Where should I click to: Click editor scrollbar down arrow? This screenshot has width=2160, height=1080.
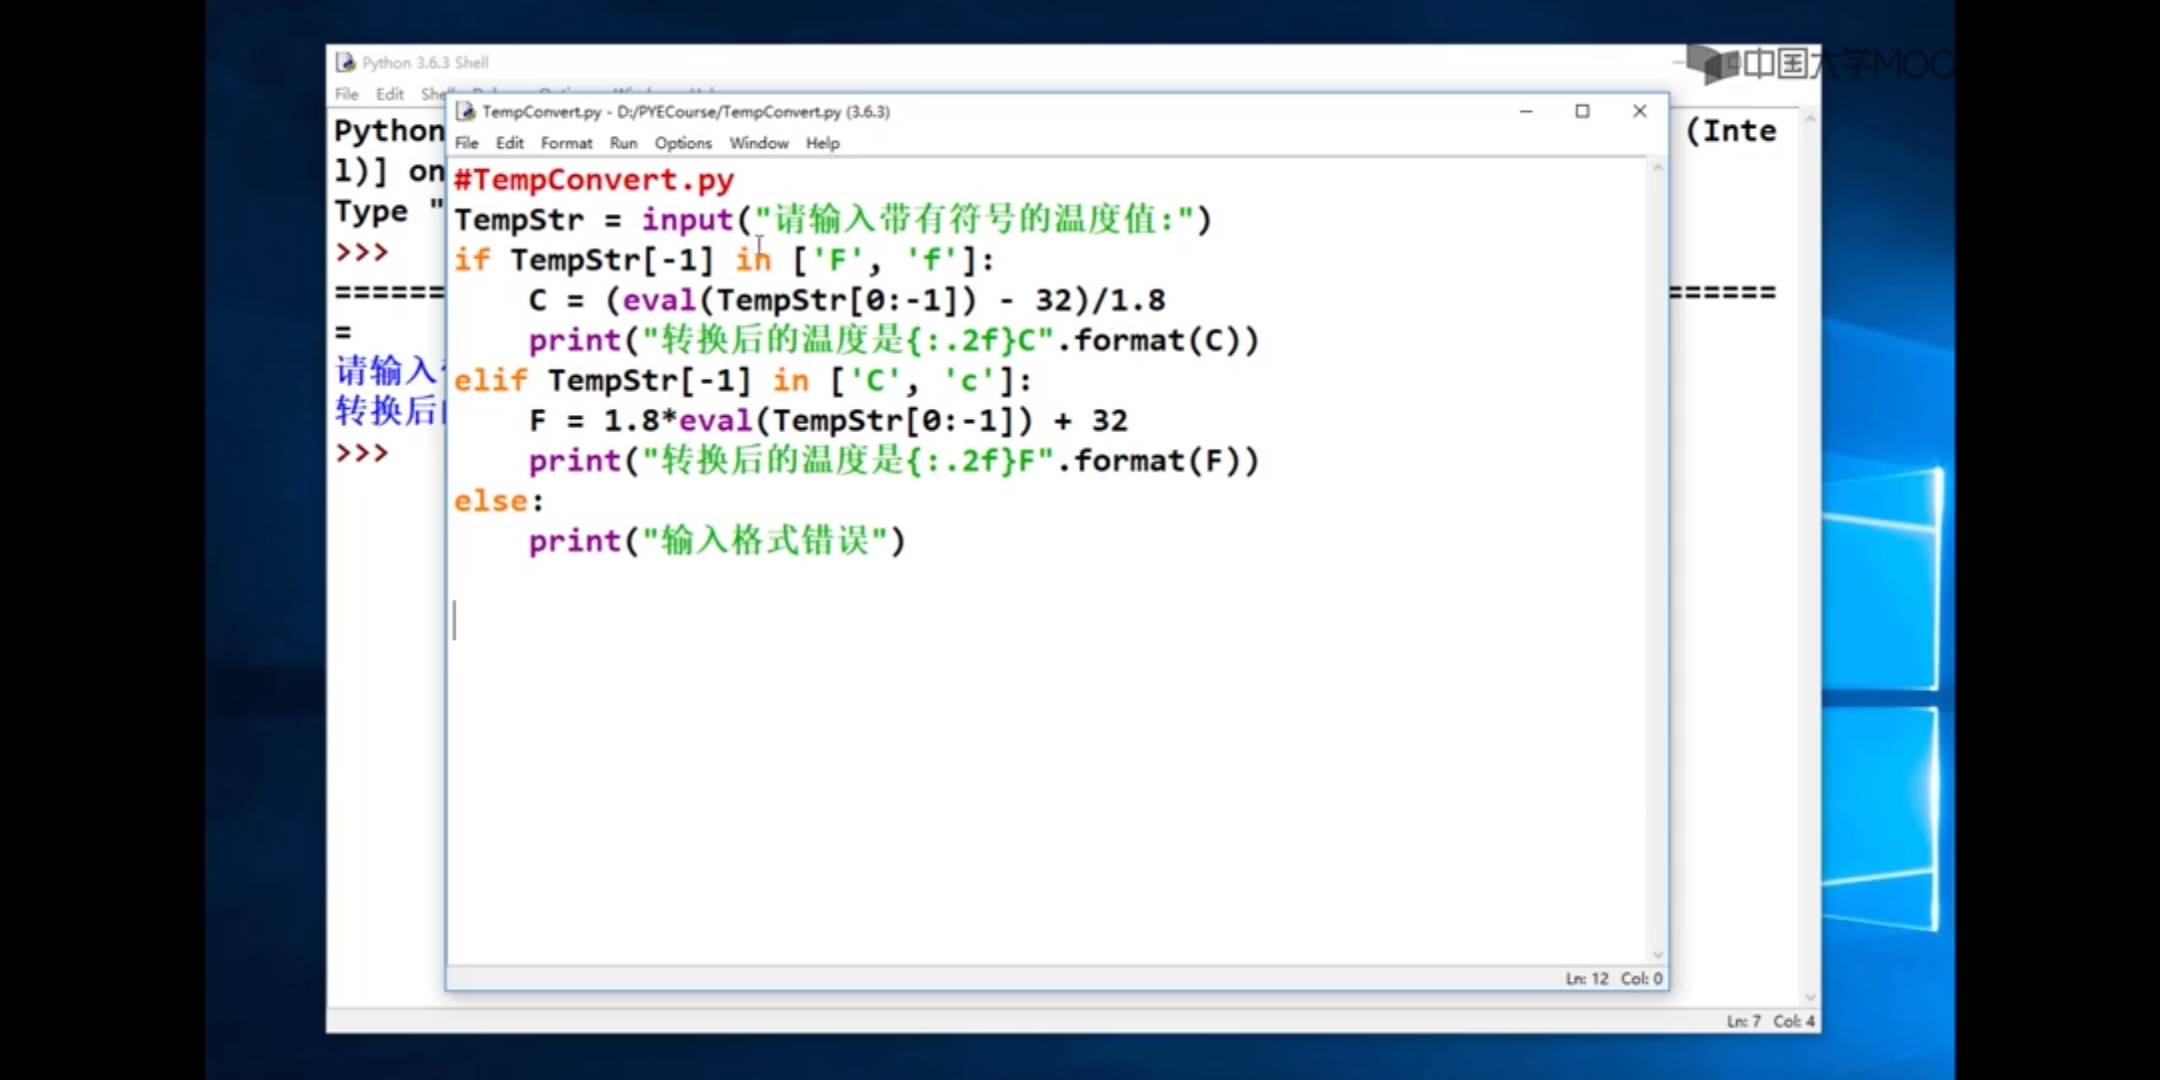(x=1657, y=955)
